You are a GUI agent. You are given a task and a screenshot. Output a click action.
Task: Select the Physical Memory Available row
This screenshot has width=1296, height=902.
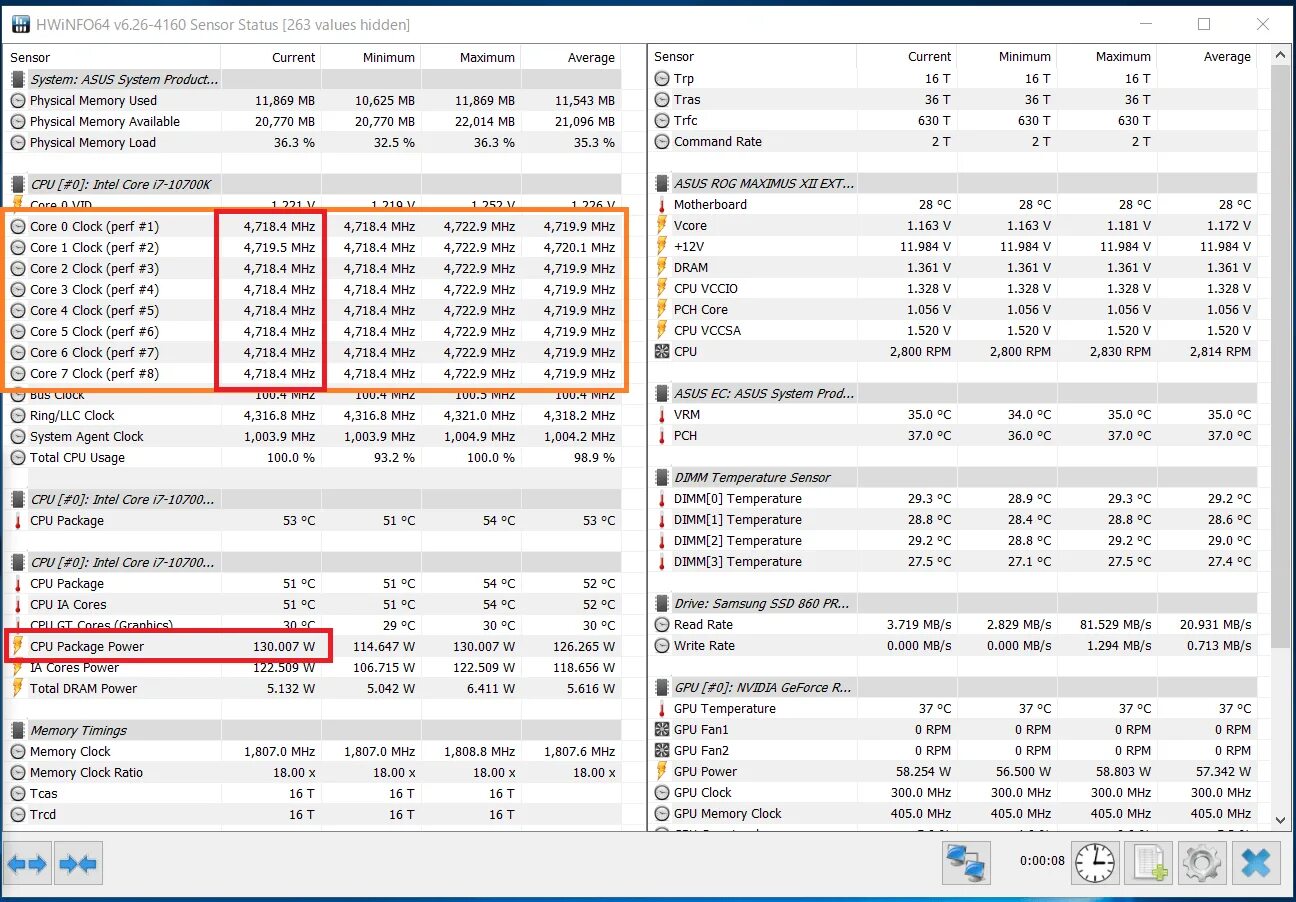[313, 122]
